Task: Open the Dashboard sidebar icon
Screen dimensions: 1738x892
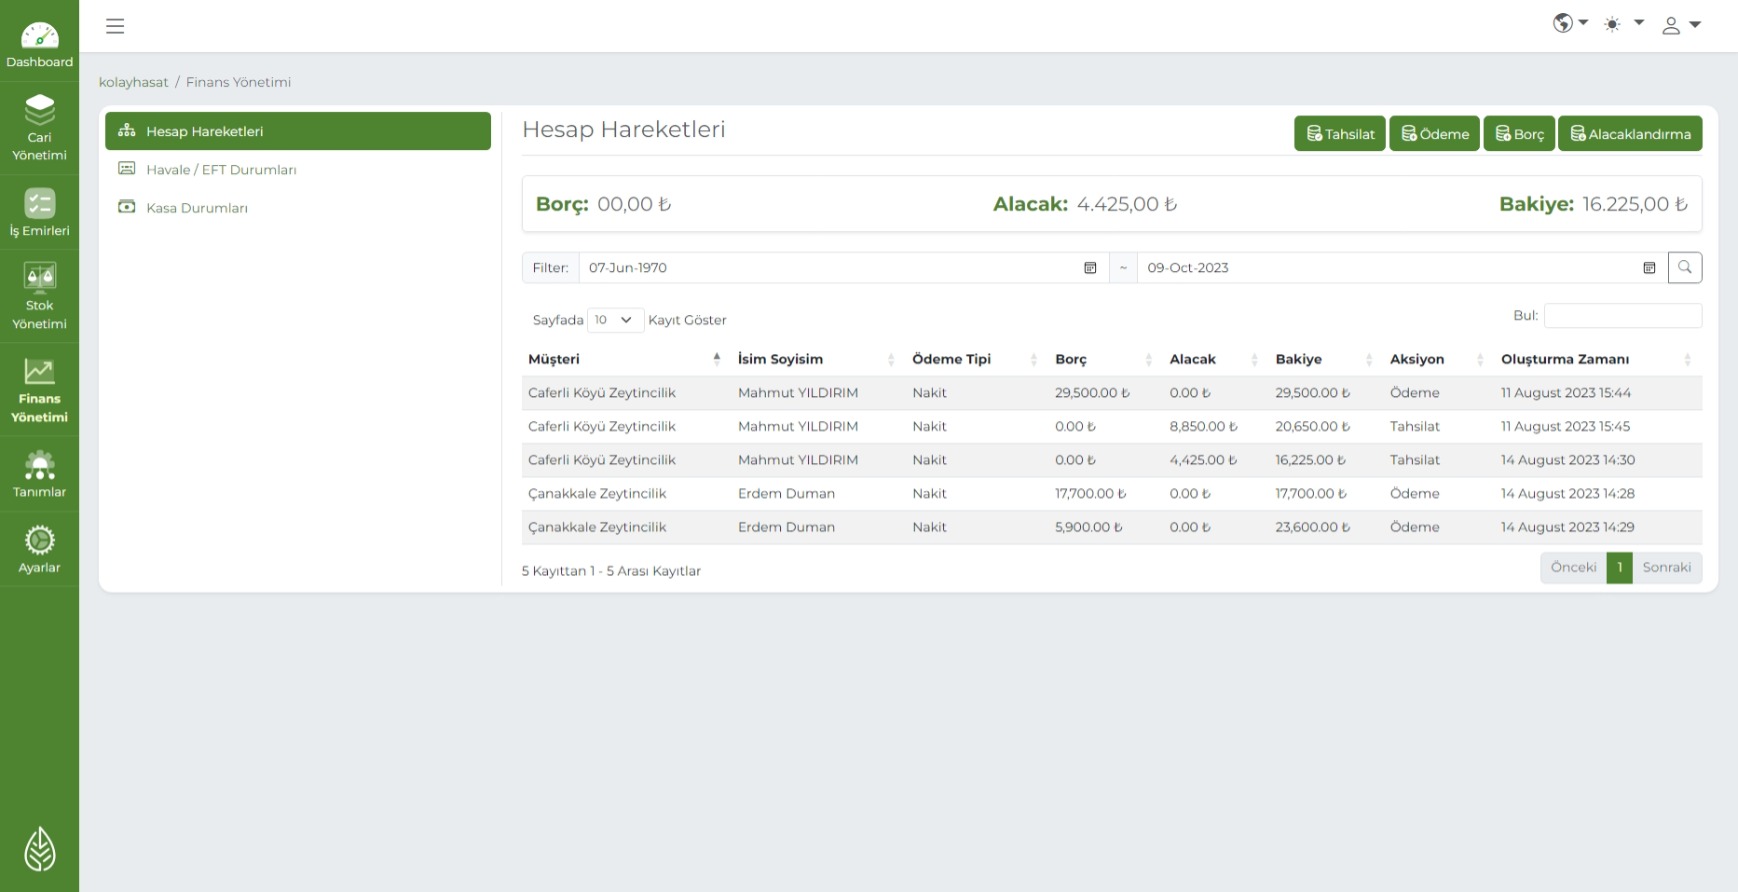Action: tap(39, 45)
